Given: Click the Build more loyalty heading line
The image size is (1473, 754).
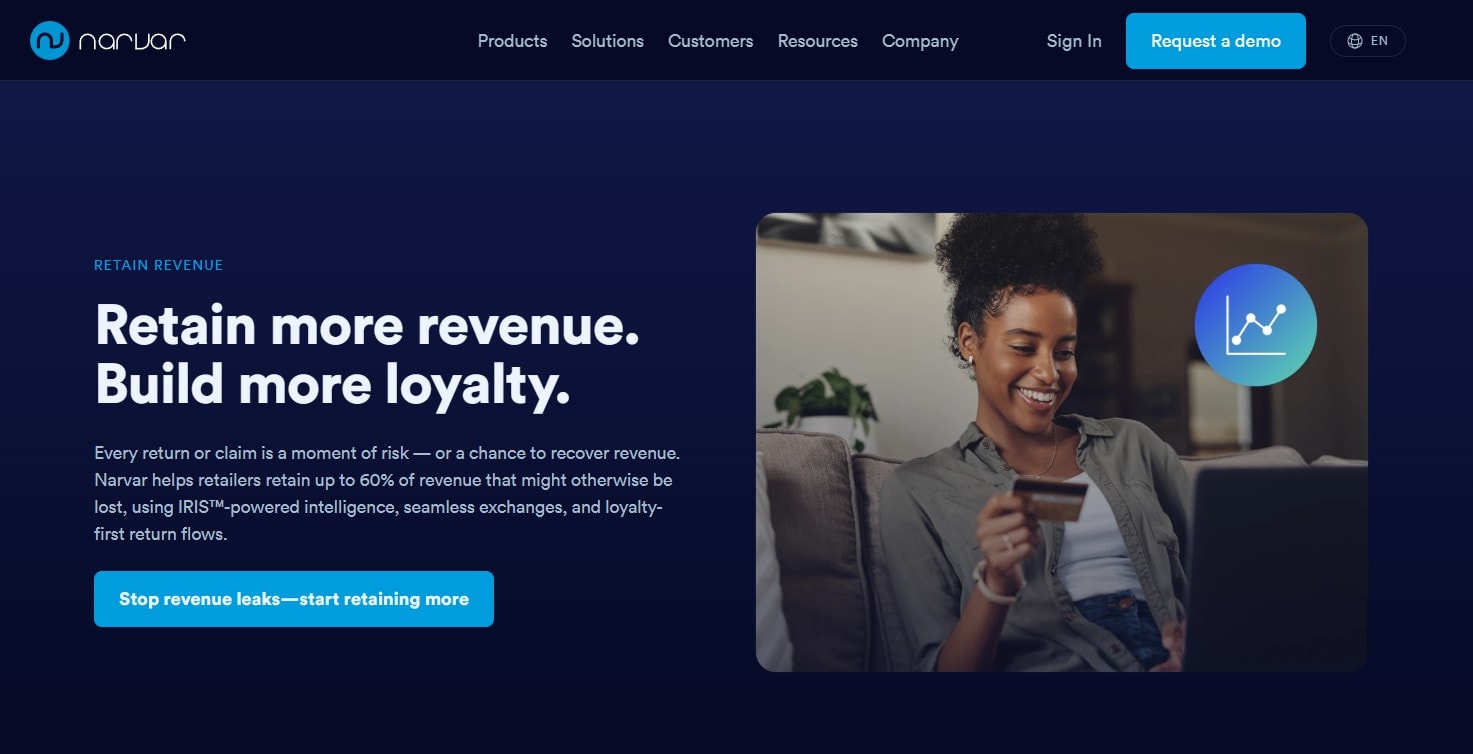Looking at the screenshot, I should (x=332, y=383).
